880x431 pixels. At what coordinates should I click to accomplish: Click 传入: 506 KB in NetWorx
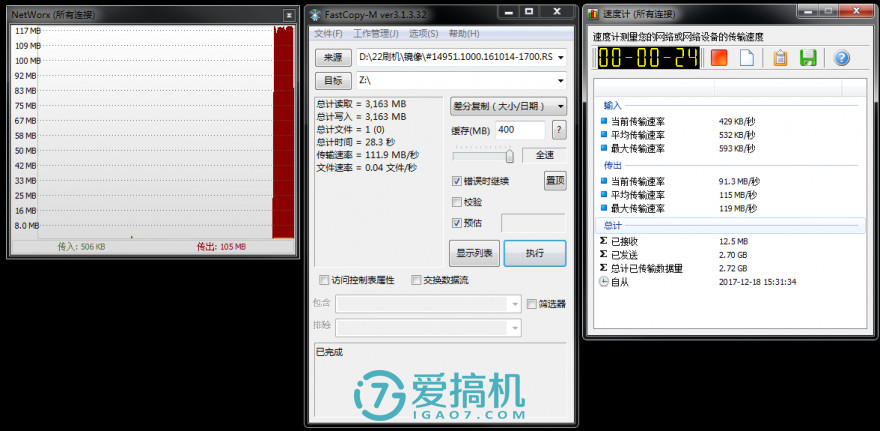point(81,246)
